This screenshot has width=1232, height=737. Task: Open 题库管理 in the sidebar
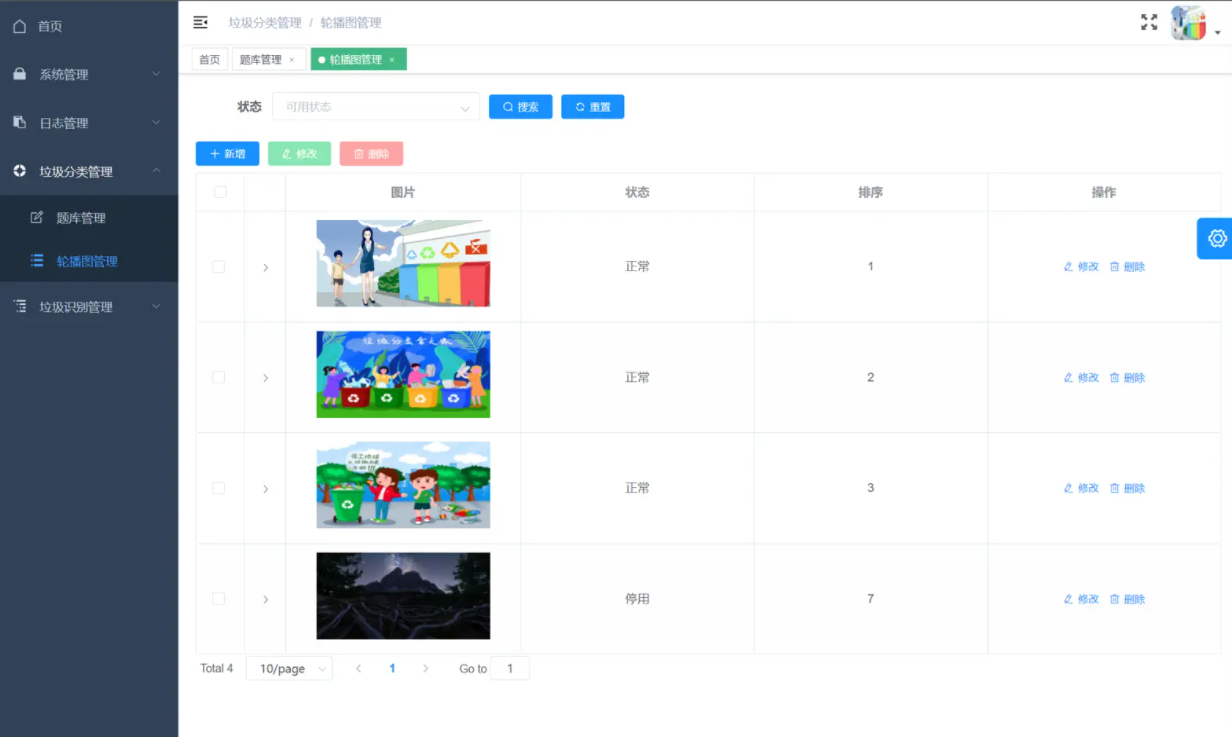click(89, 218)
